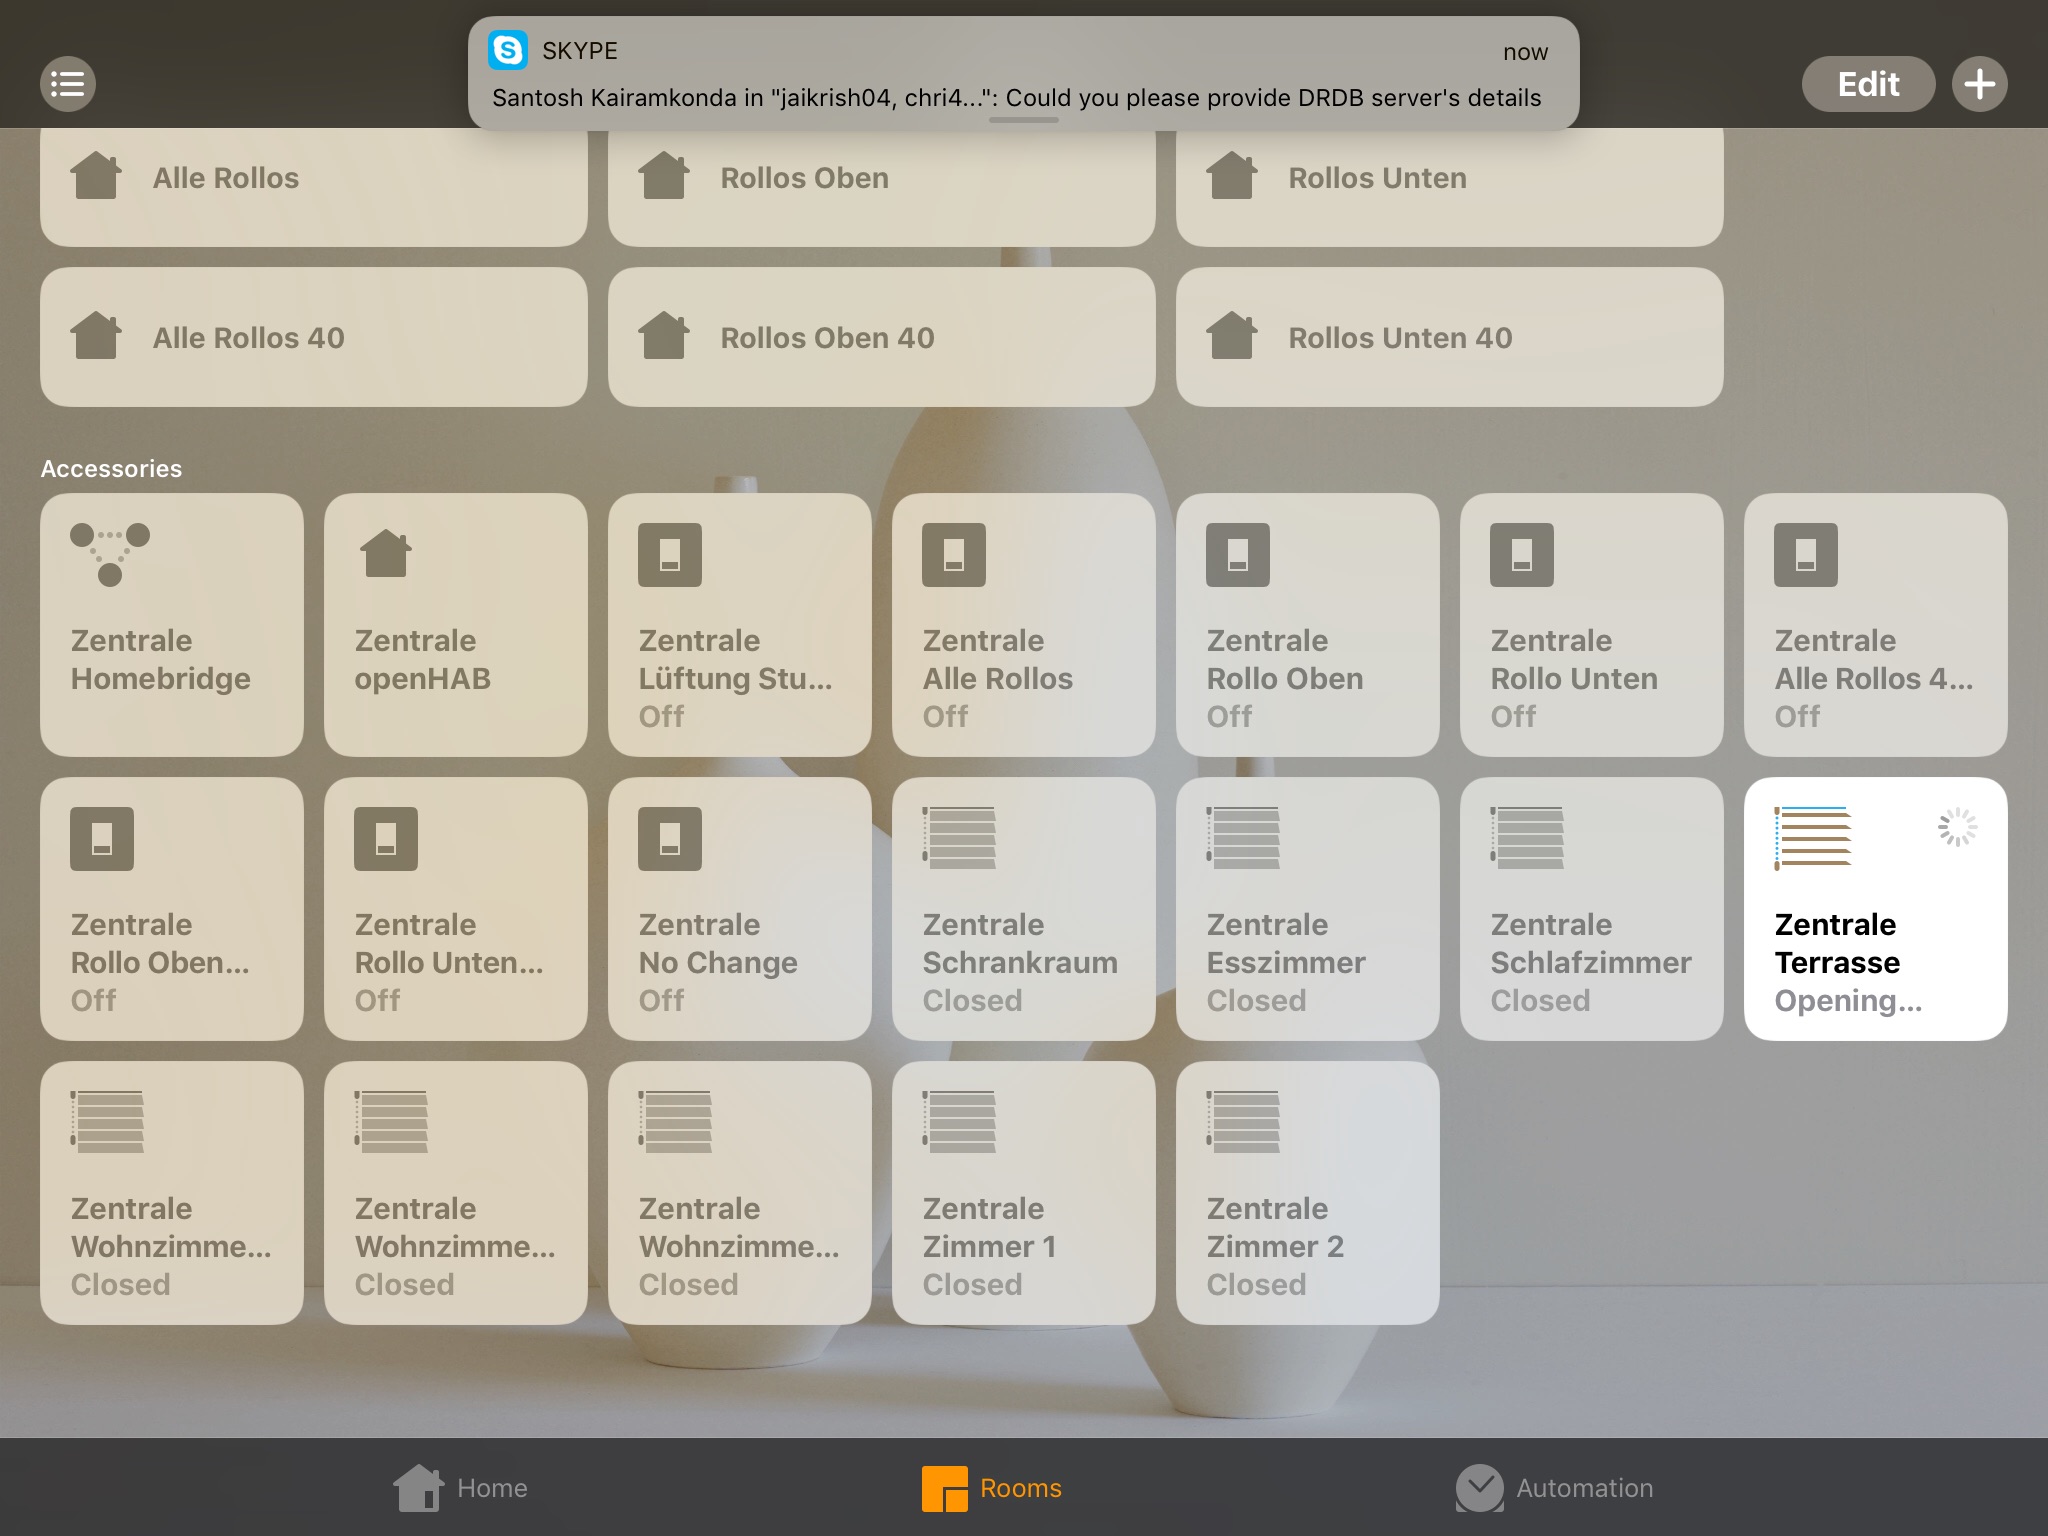The width and height of the screenshot is (2048, 1536).
Task: Activate the Rollos Oben 40 scene
Action: tap(881, 337)
